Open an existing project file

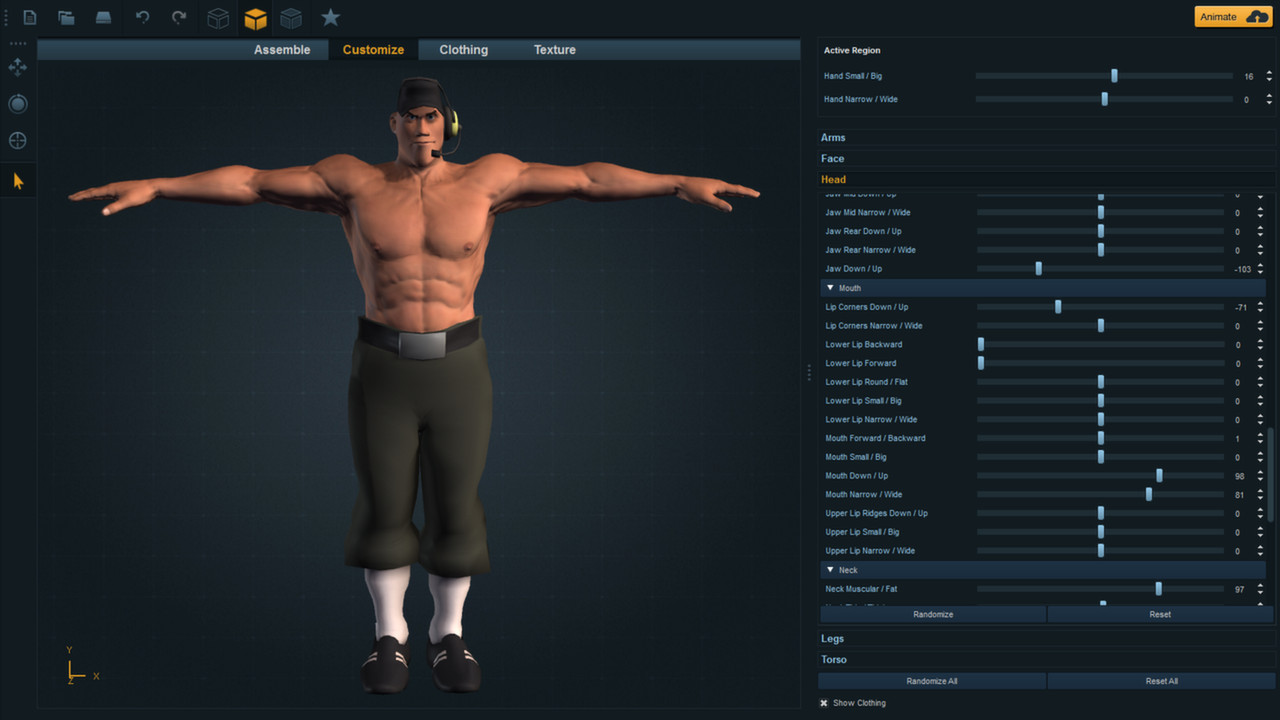66,17
